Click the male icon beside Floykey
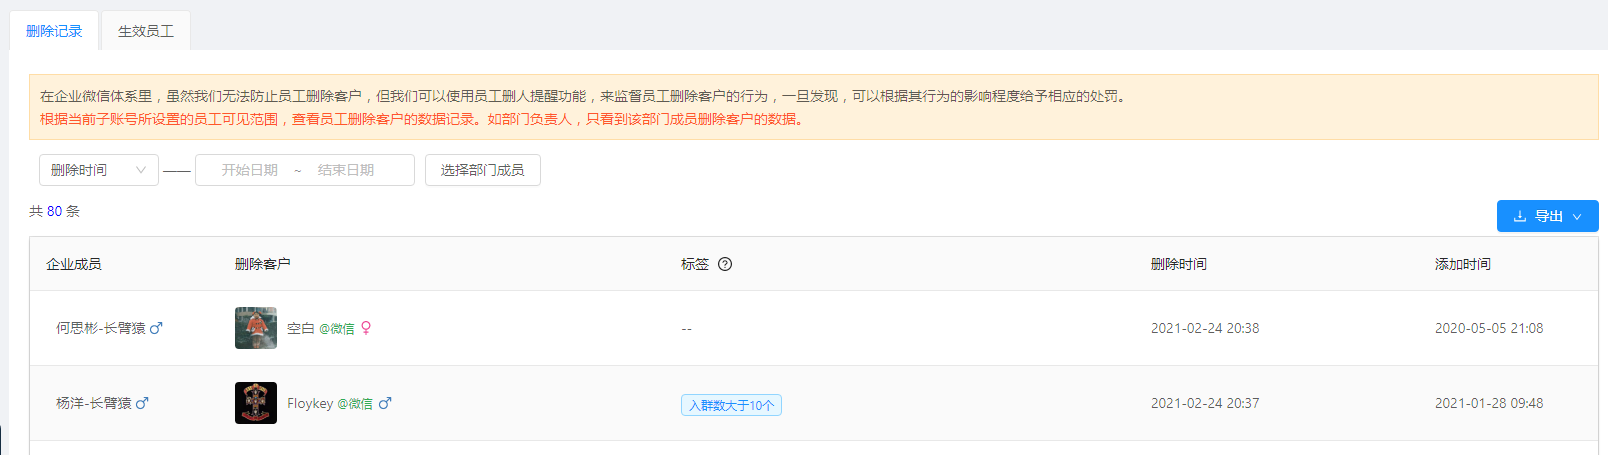This screenshot has height=455, width=1608. pyautogui.click(x=385, y=403)
